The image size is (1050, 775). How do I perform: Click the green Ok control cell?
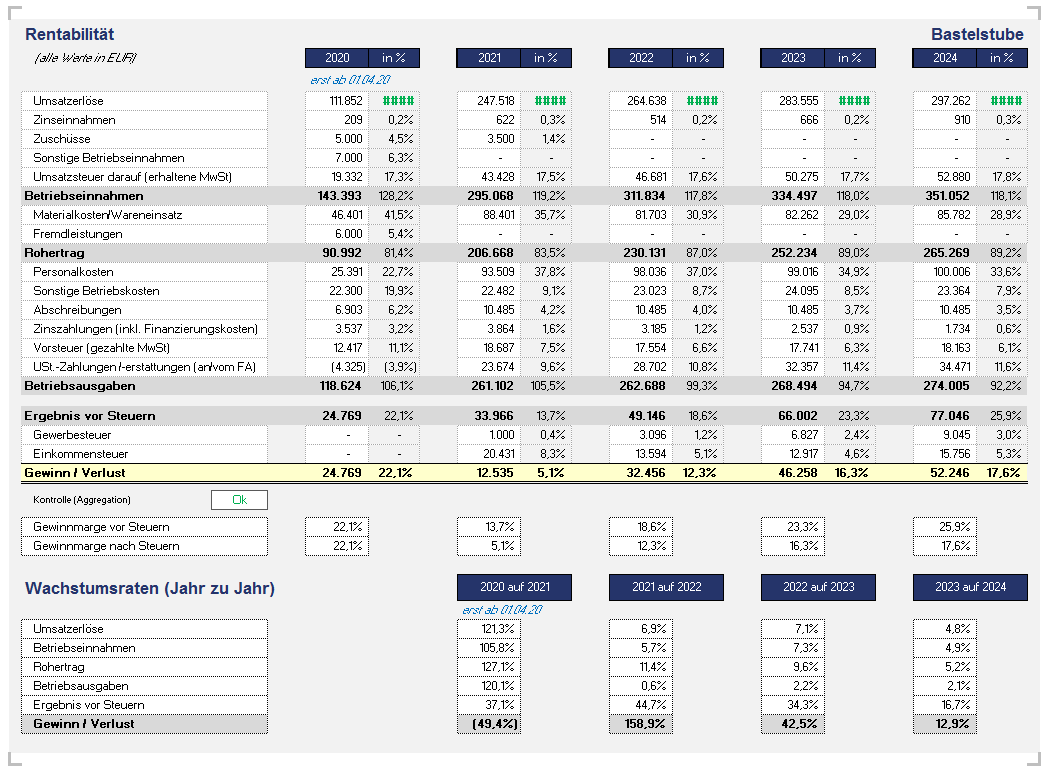239,500
